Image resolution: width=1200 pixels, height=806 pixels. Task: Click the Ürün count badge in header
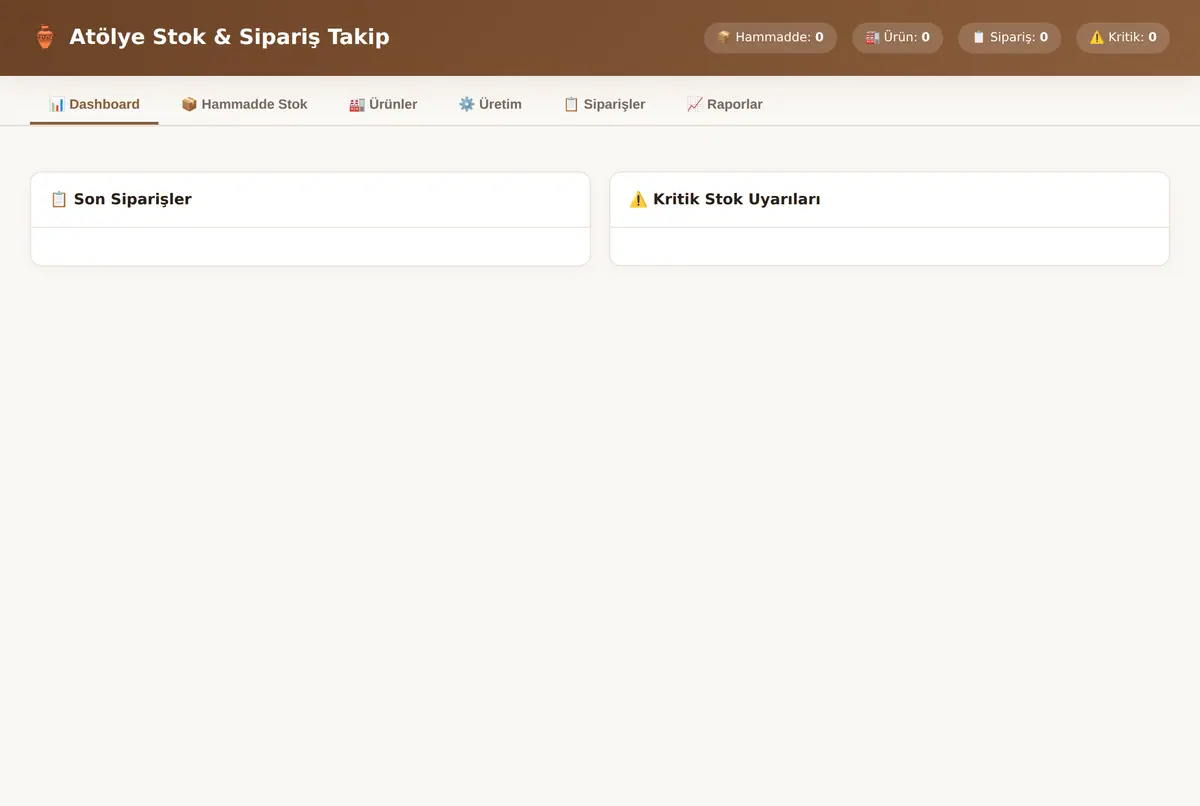897,38
